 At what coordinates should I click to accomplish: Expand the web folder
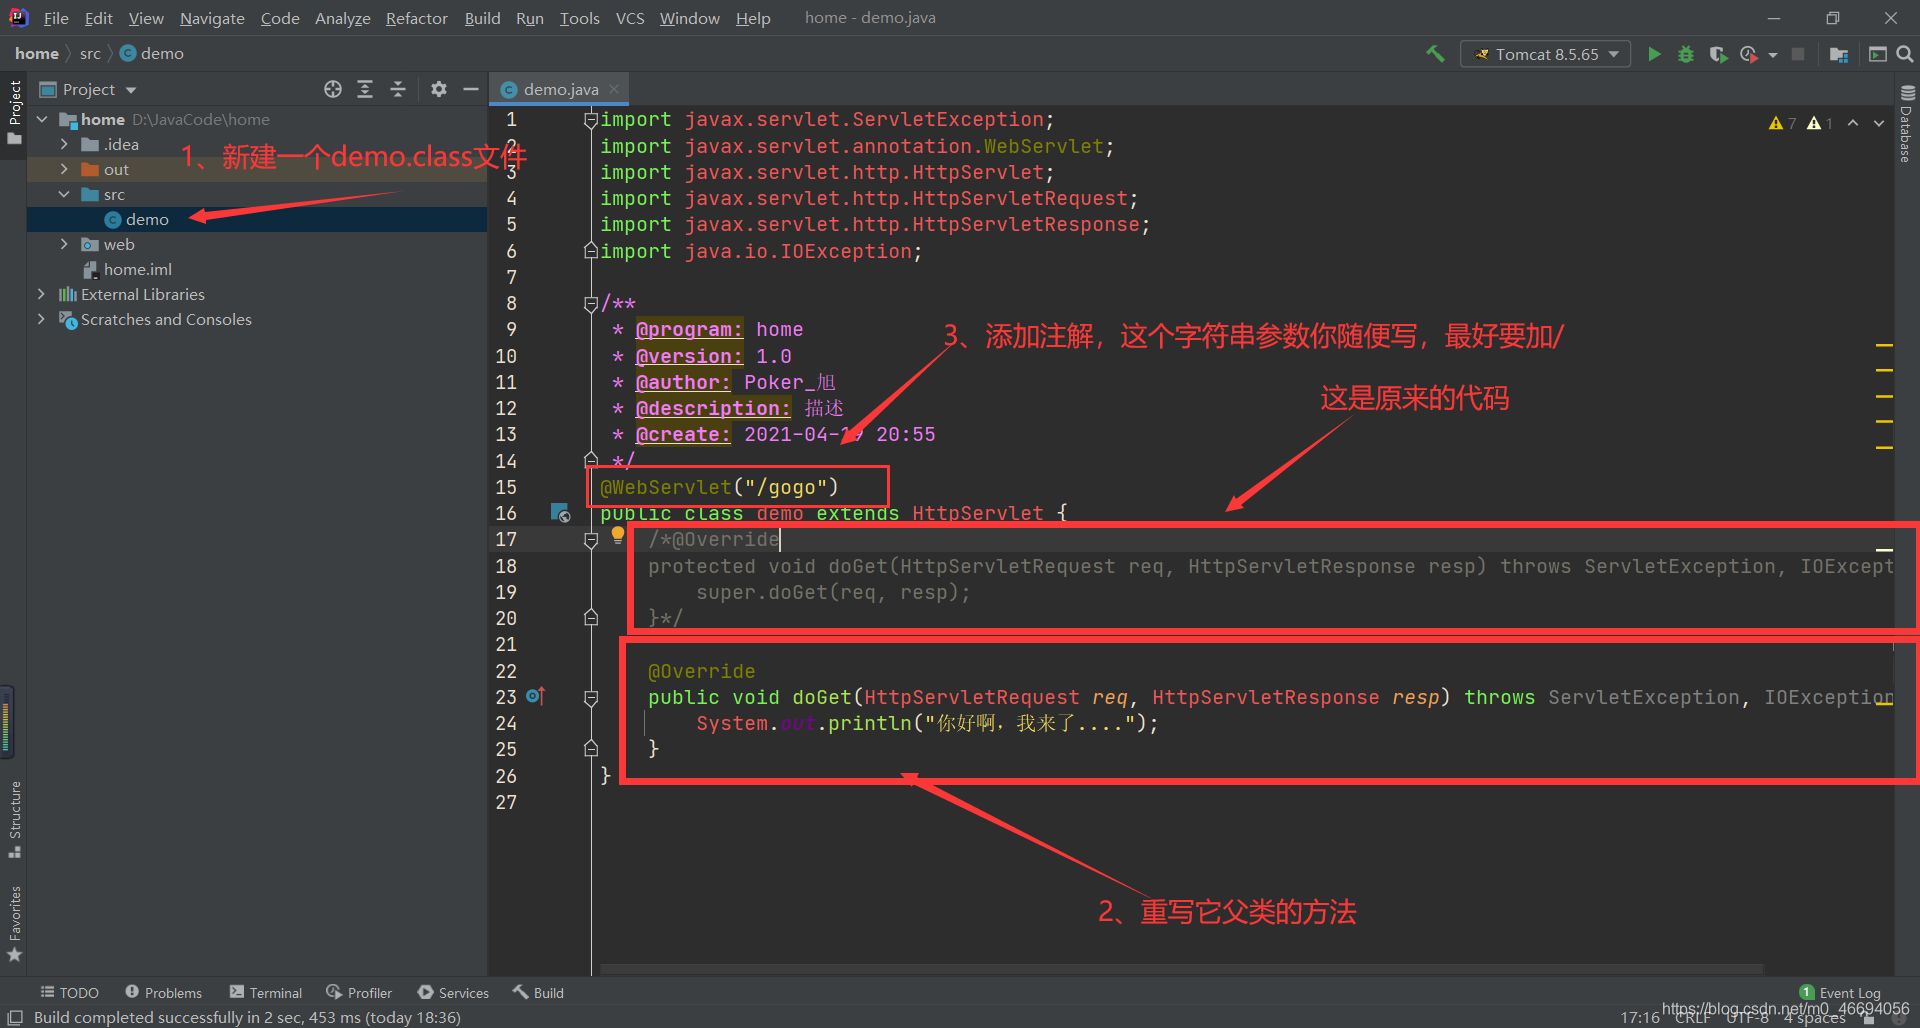pos(64,244)
